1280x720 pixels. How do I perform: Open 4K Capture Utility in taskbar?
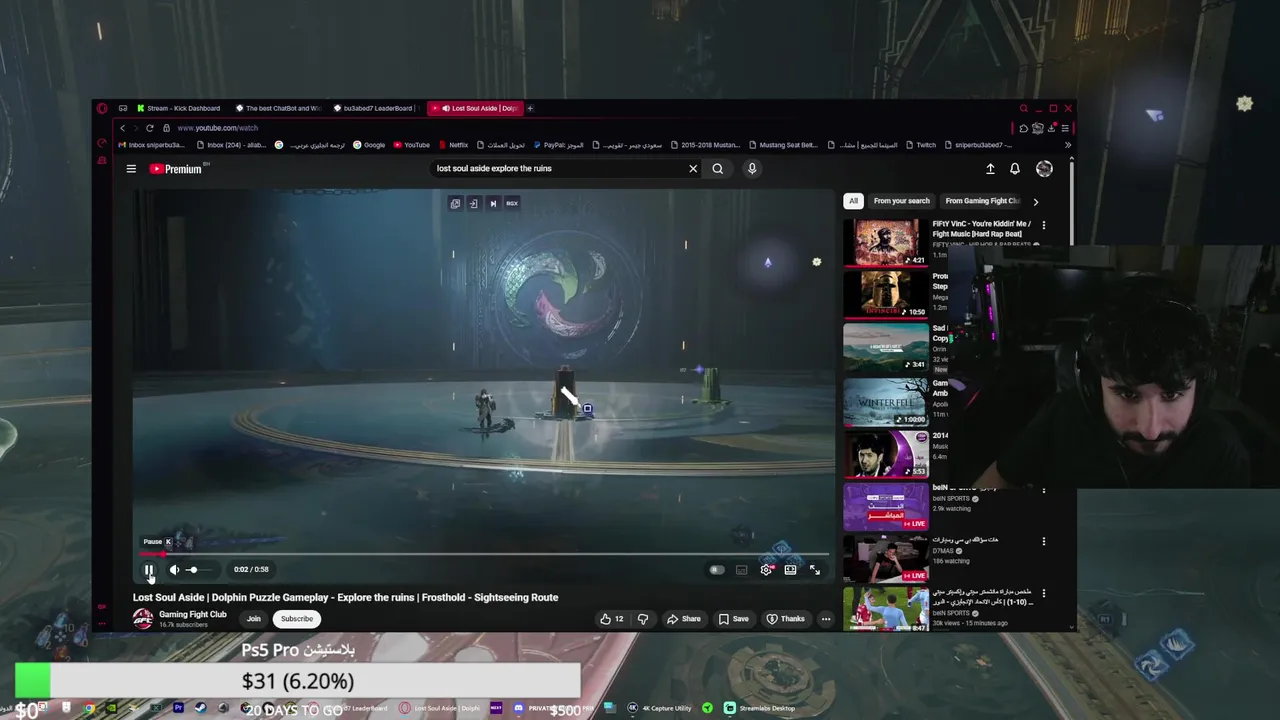coord(660,708)
